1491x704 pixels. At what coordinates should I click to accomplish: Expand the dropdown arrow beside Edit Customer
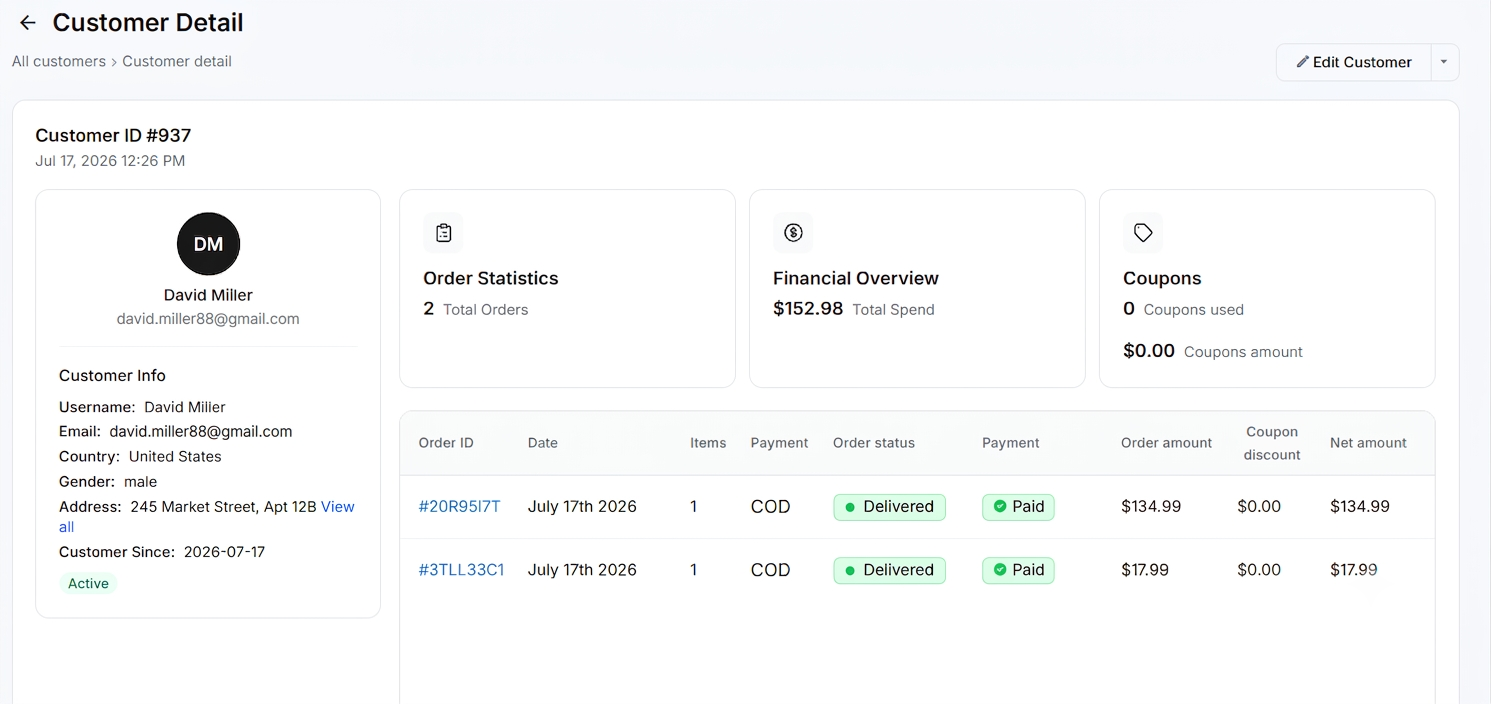[1444, 62]
